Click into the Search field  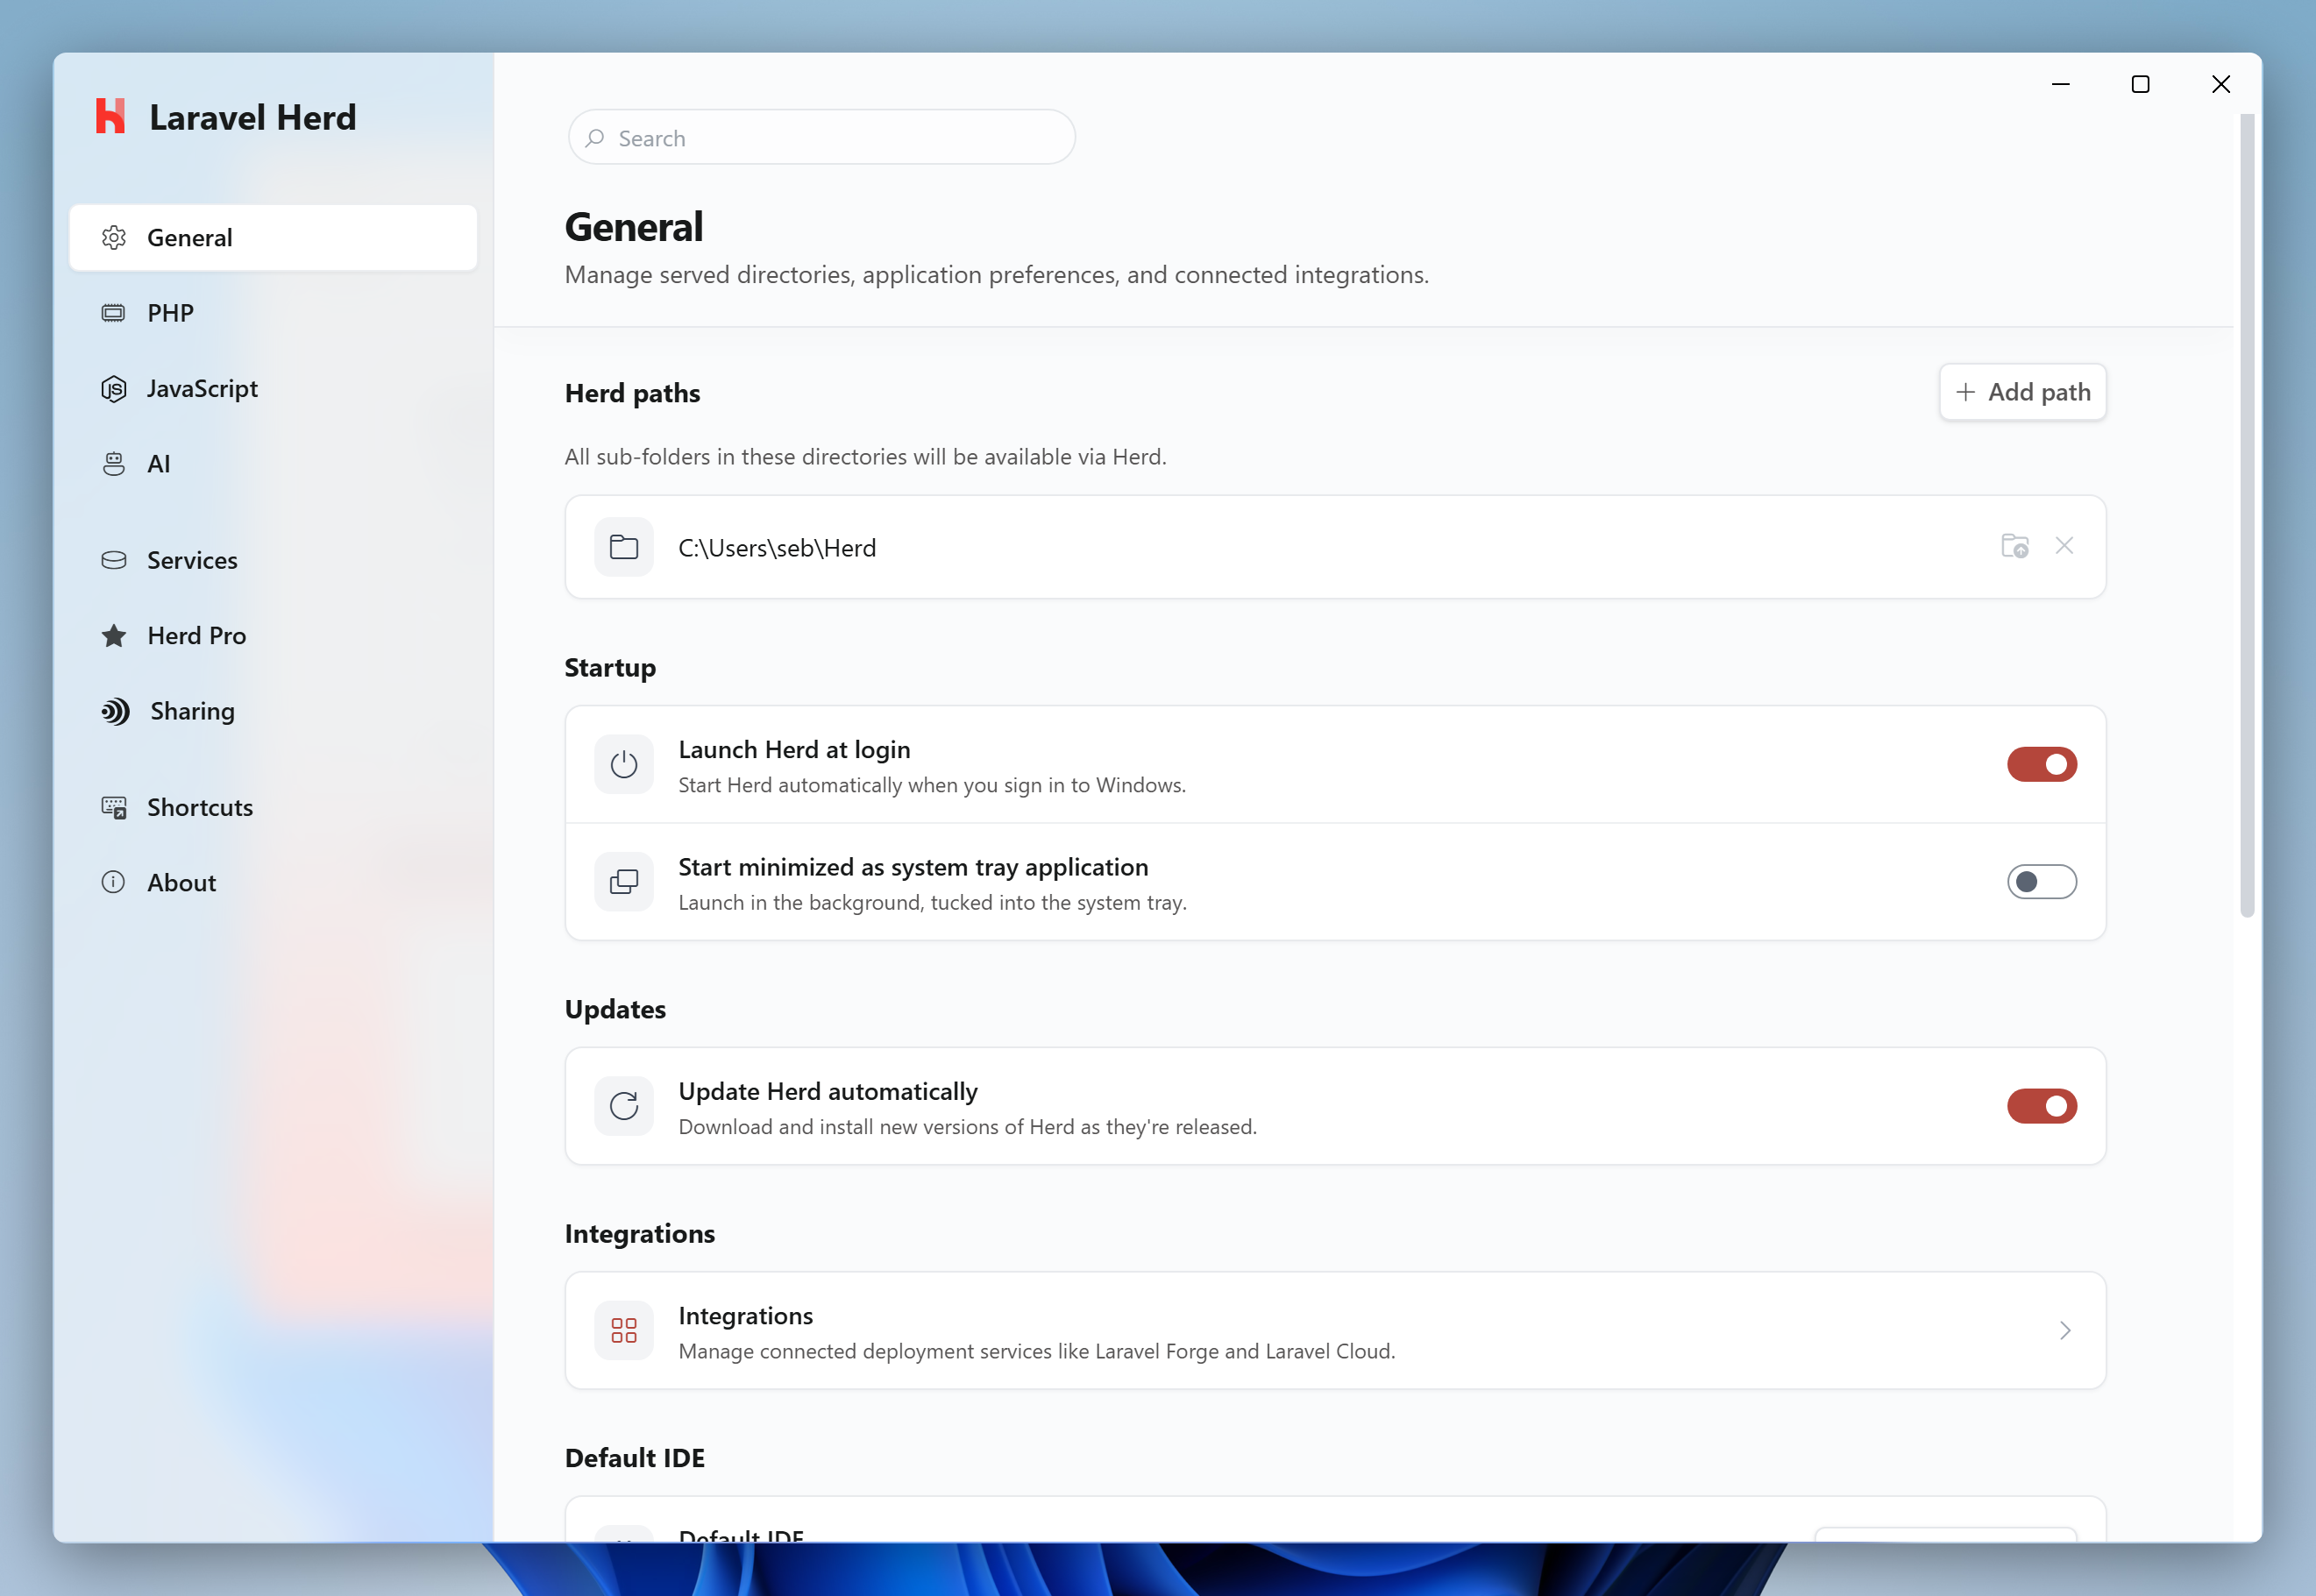(x=822, y=138)
